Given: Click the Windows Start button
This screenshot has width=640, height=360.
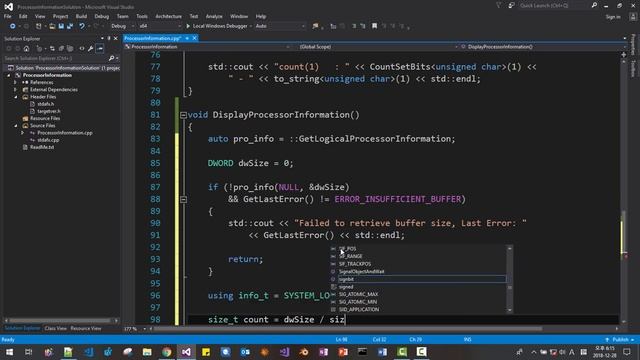Looking at the screenshot, I should point(9,351).
